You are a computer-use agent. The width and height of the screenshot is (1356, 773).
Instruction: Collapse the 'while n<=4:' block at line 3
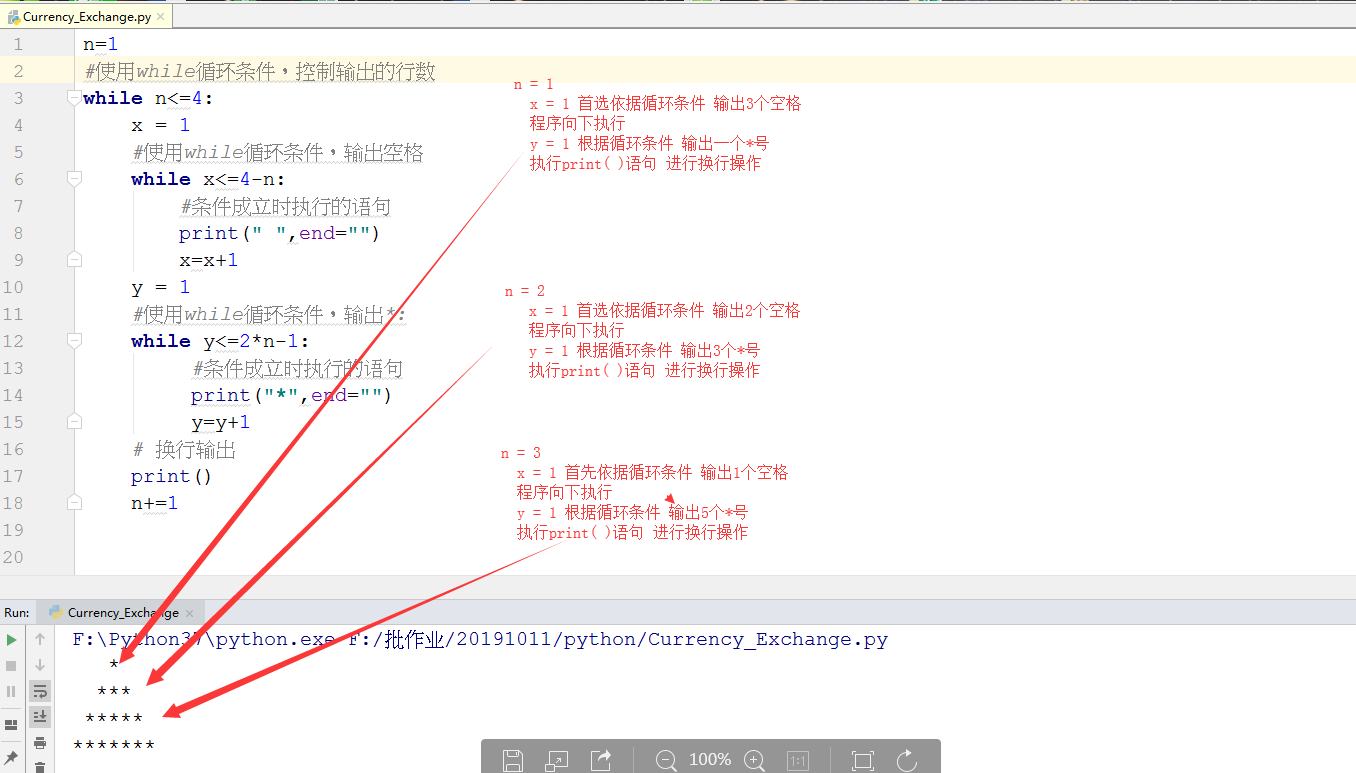[74, 97]
